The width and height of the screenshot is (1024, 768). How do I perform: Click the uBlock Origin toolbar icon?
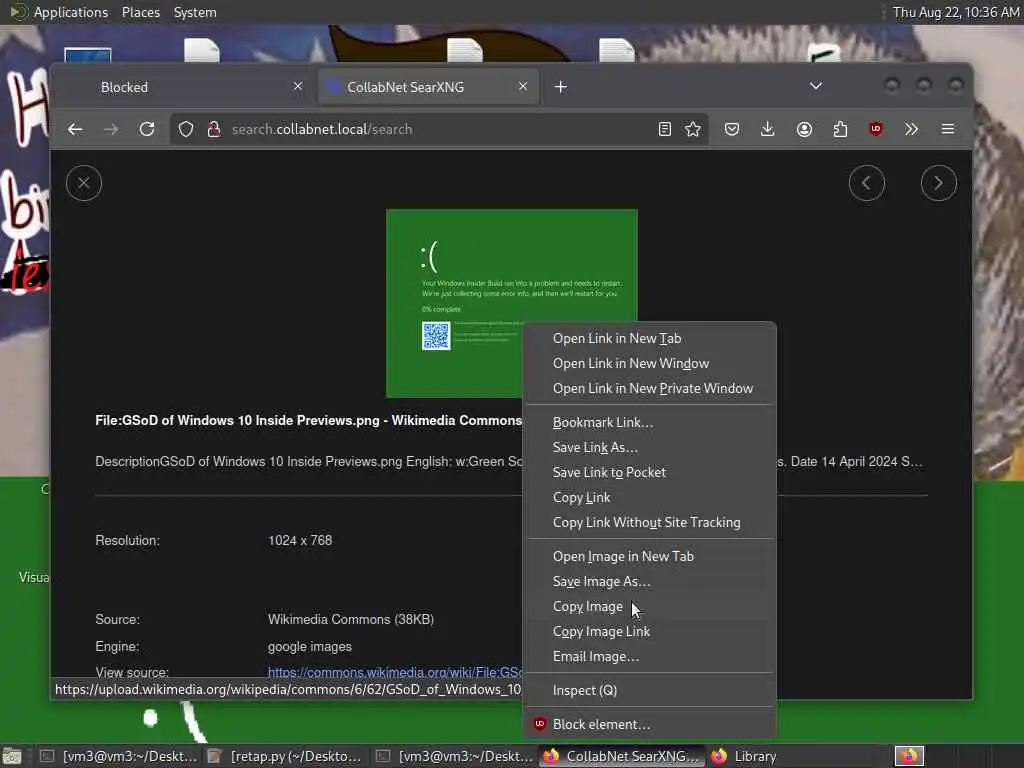click(x=876, y=129)
